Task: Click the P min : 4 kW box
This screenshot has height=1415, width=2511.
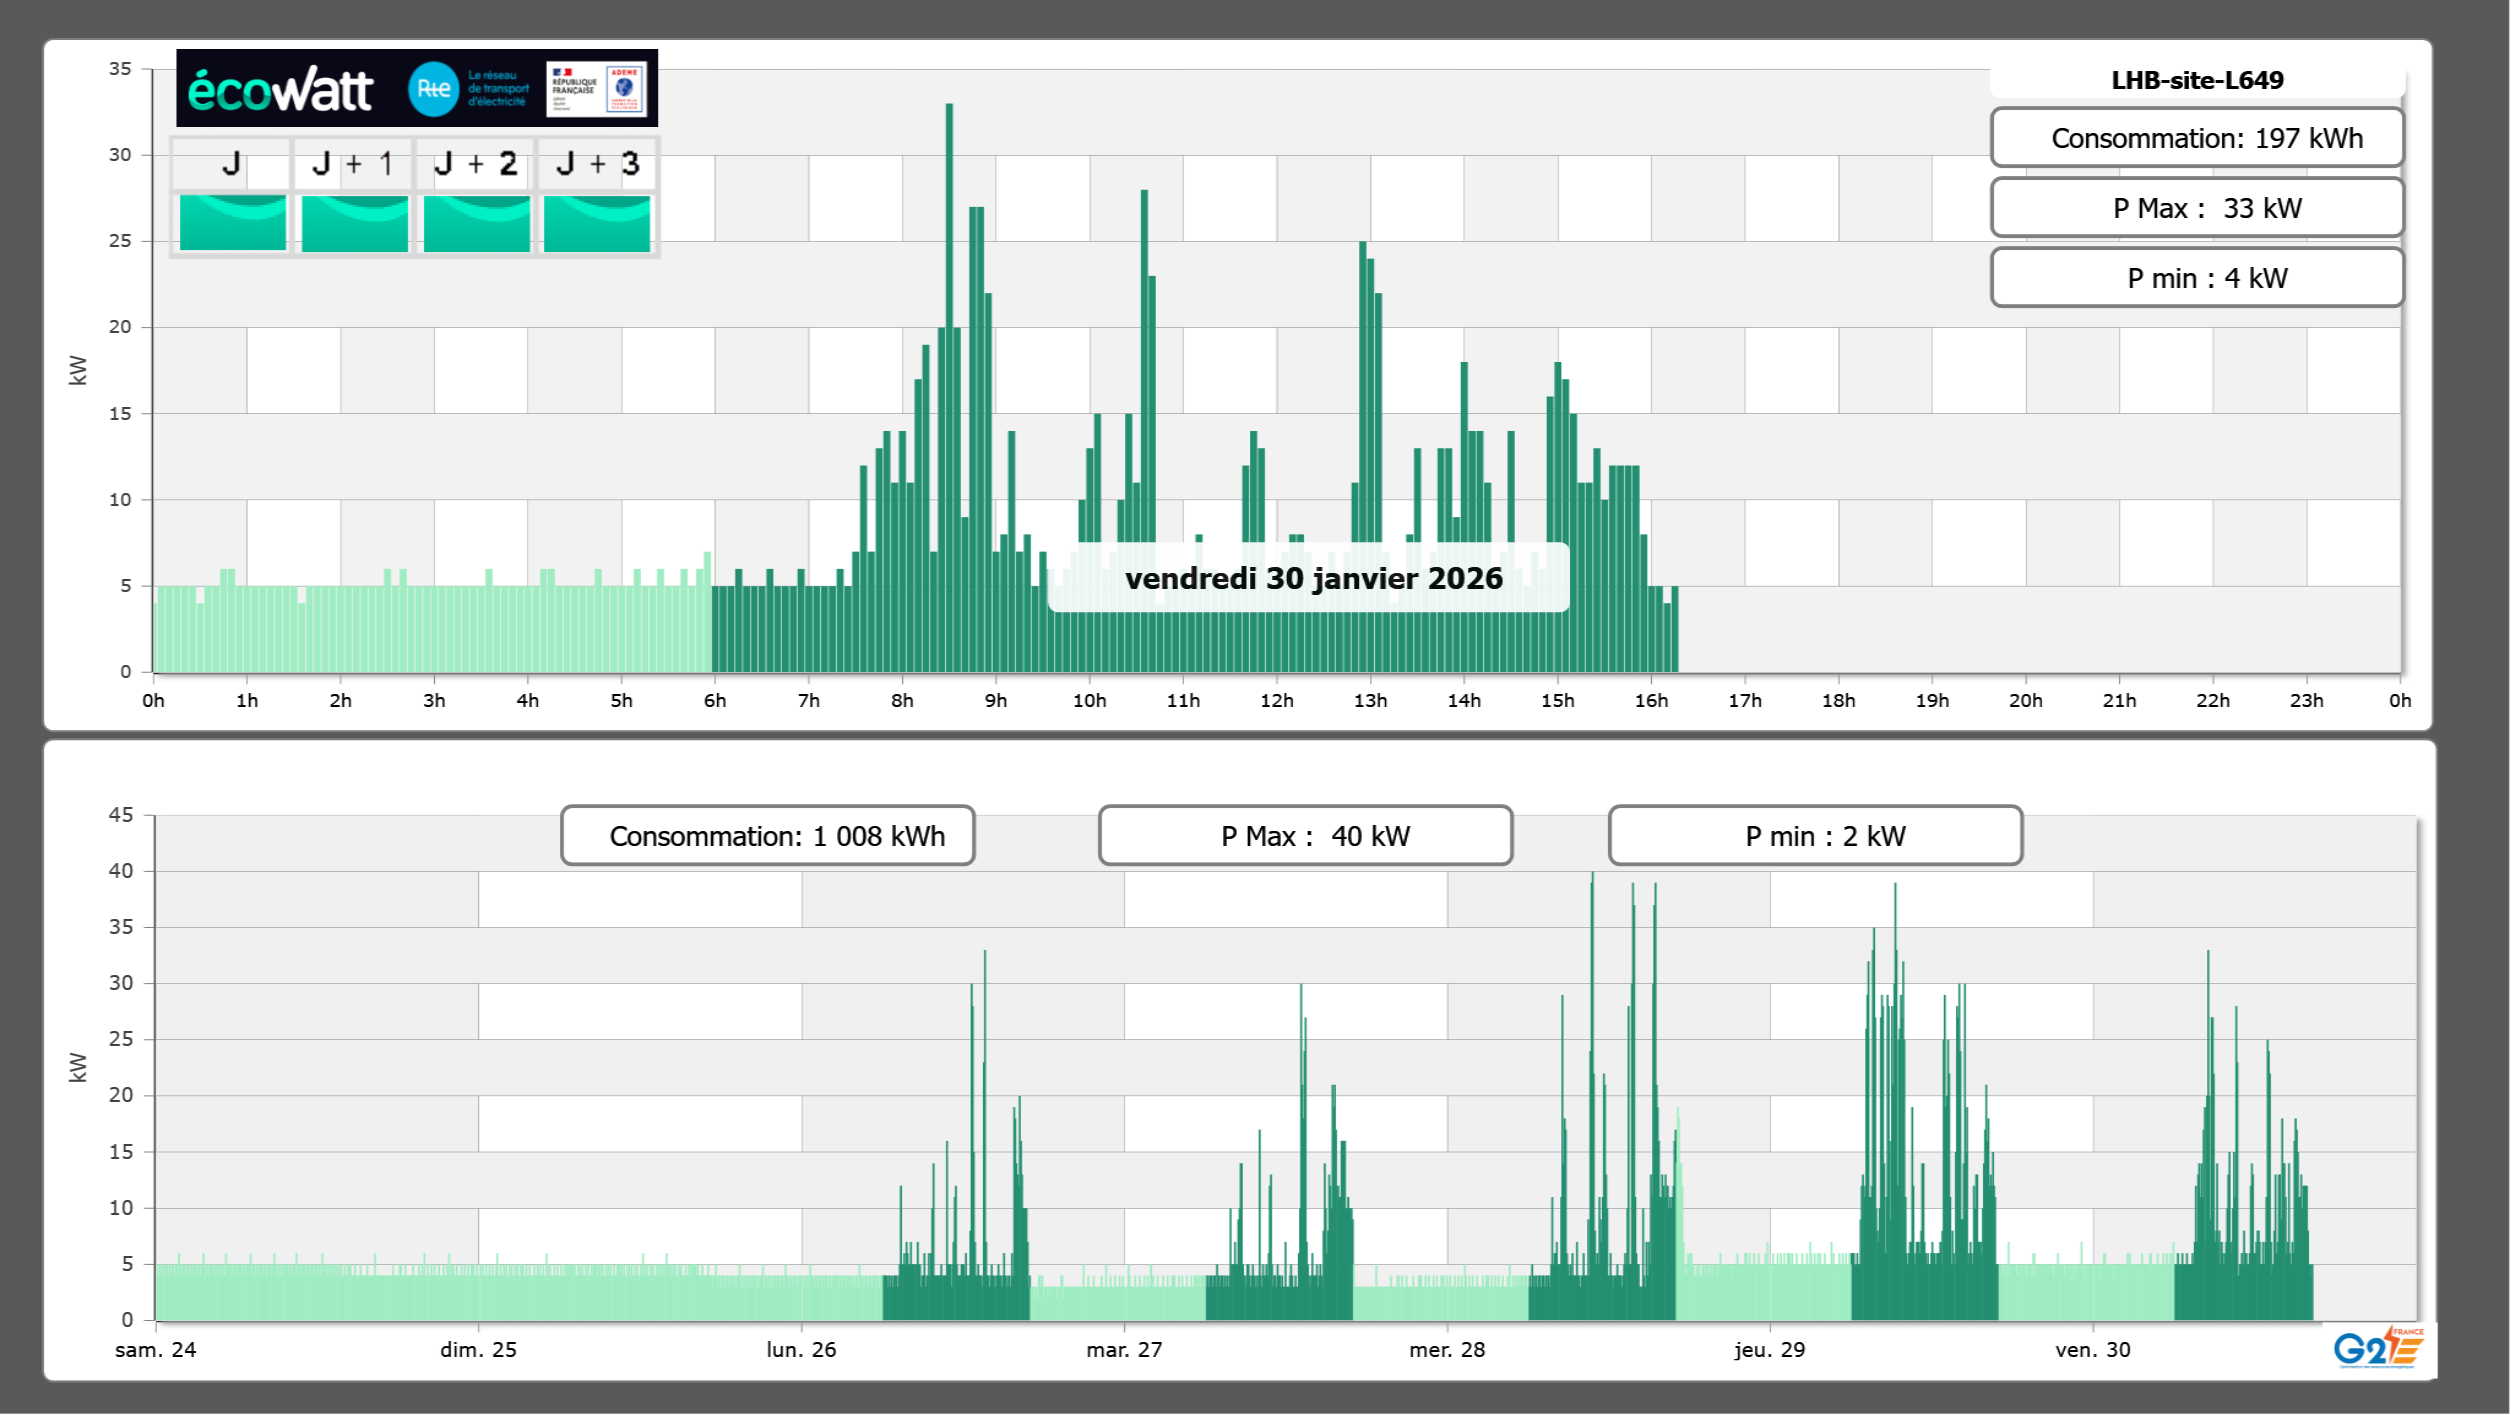Action: point(2196,278)
